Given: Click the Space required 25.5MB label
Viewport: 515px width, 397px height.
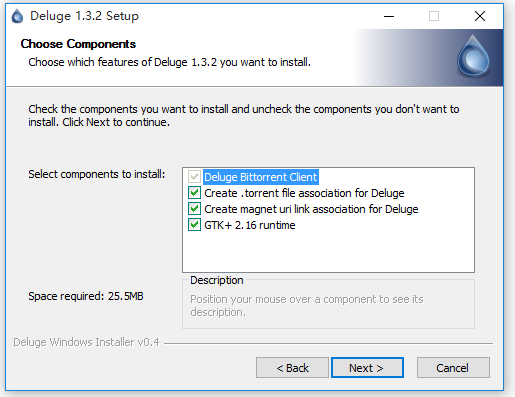Looking at the screenshot, I should point(86,296).
